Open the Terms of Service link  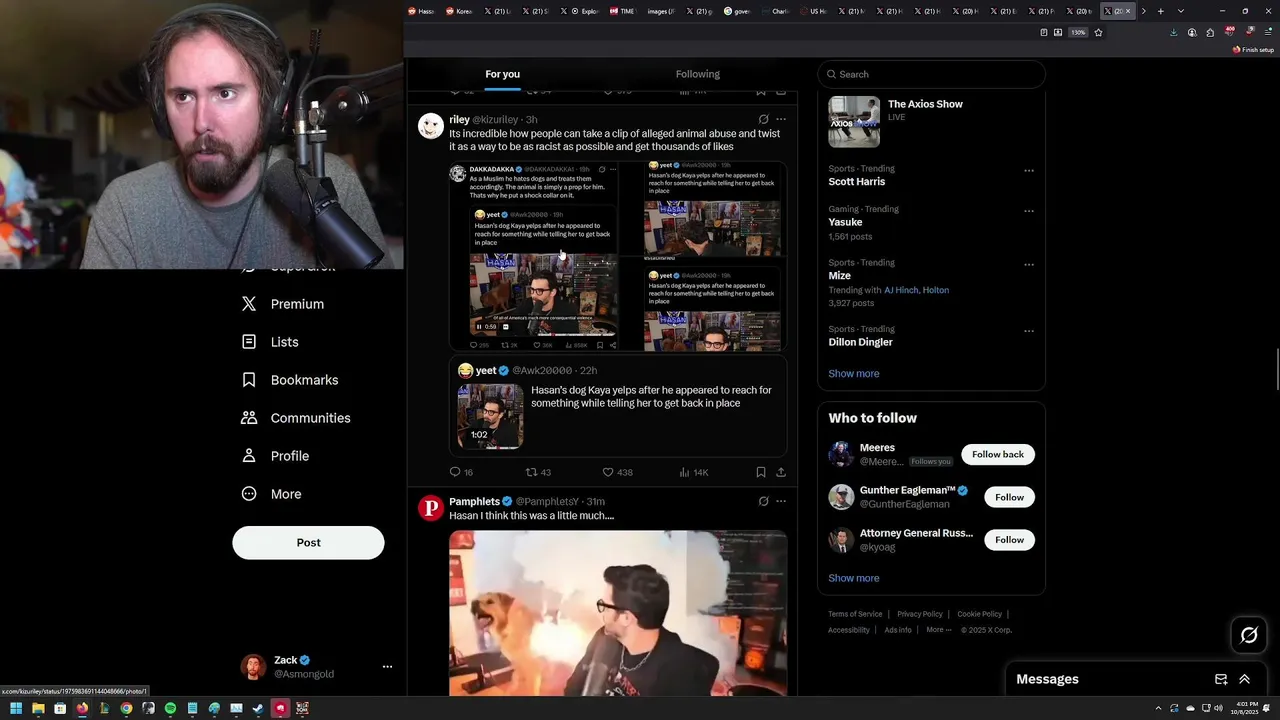point(855,614)
